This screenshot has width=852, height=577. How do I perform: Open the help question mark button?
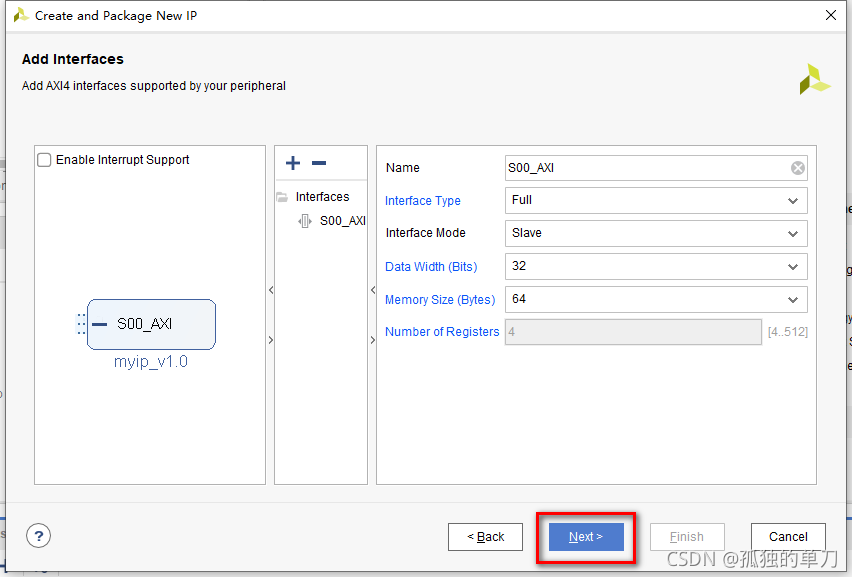pyautogui.click(x=39, y=536)
